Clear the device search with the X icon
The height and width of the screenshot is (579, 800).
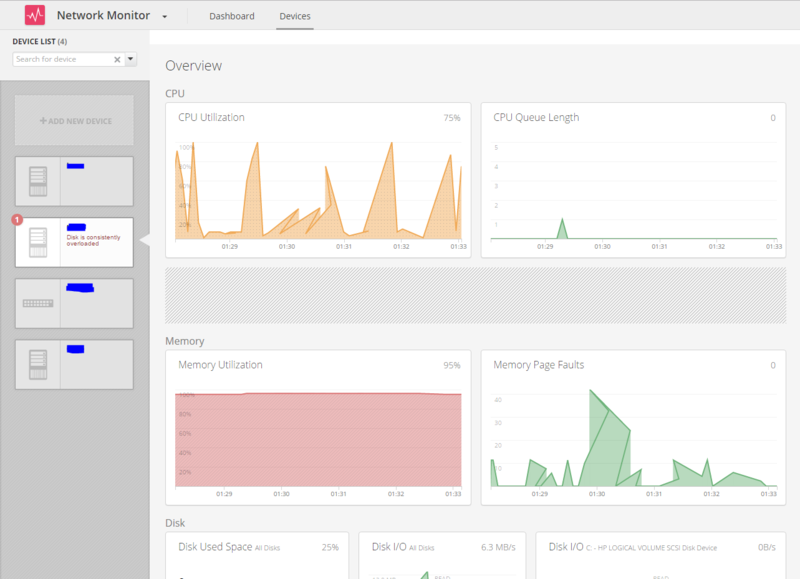(x=117, y=60)
